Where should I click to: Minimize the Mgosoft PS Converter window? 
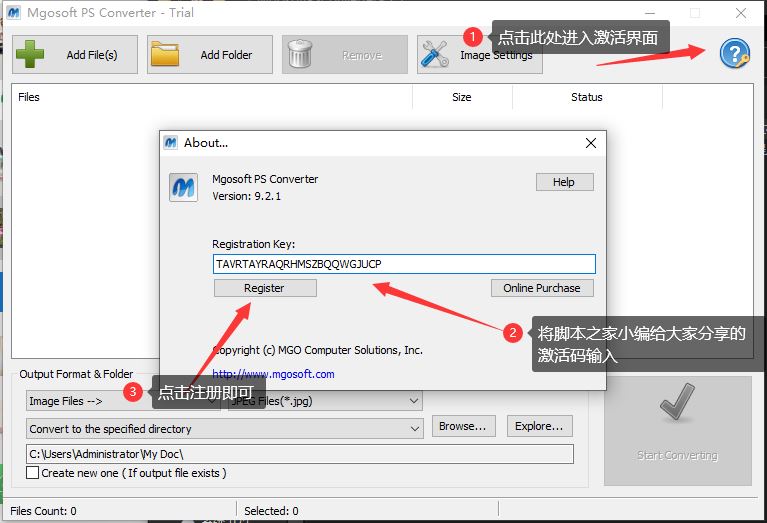[650, 13]
